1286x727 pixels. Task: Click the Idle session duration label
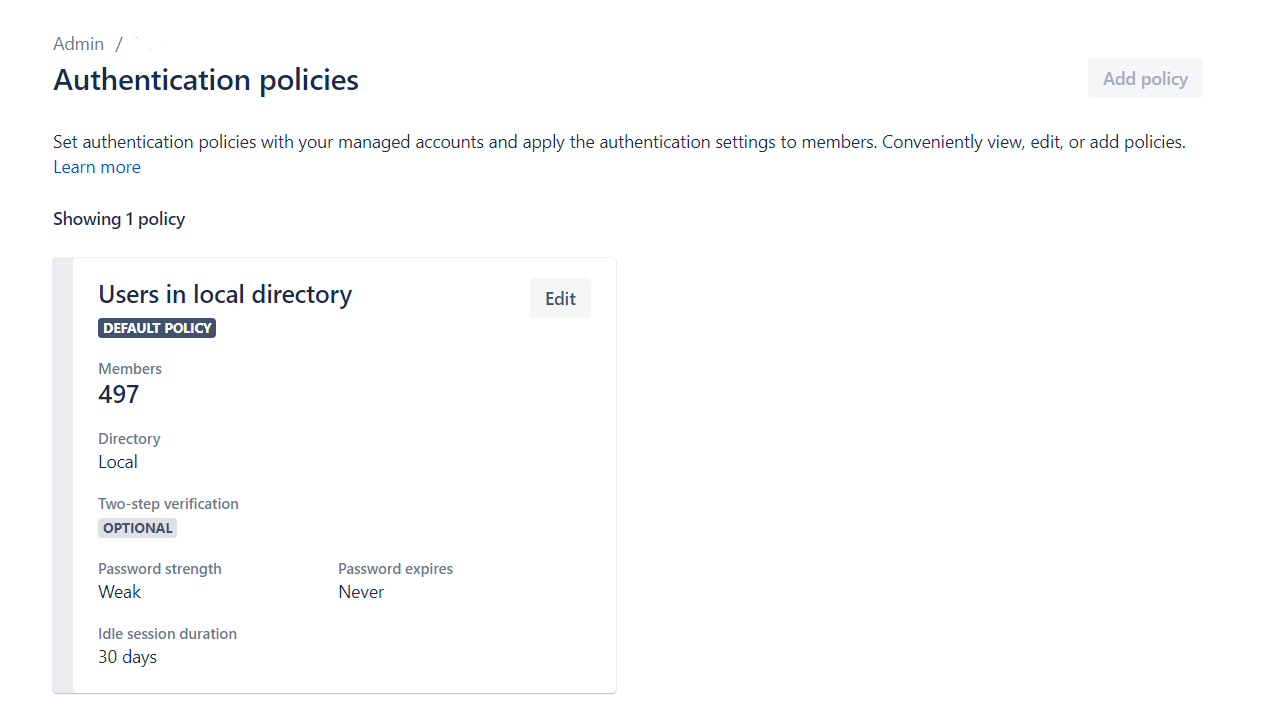click(167, 634)
